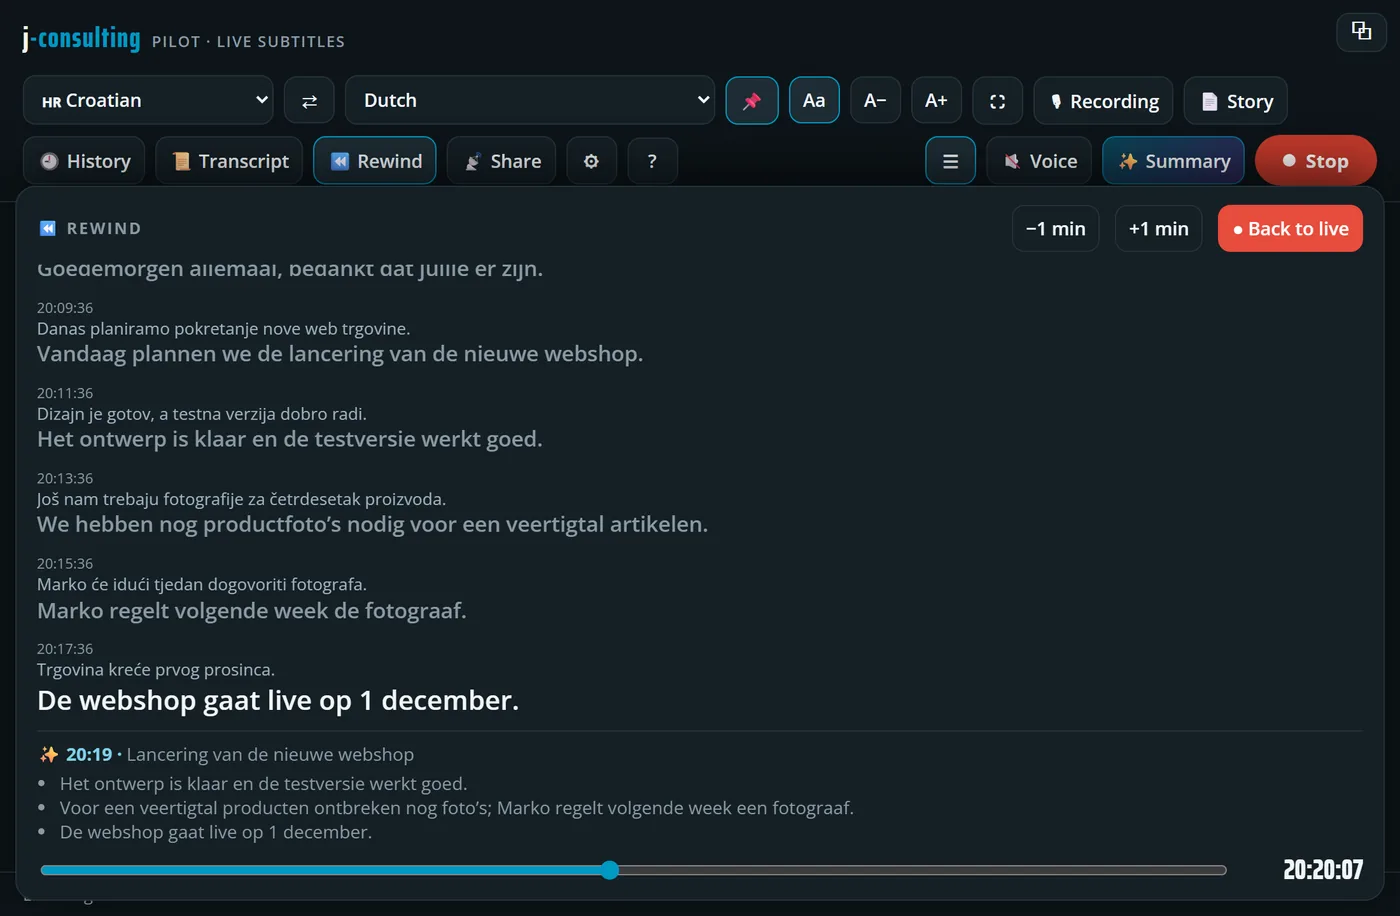The height and width of the screenshot is (916, 1400).
Task: Open the Share options
Action: pyautogui.click(x=501, y=161)
